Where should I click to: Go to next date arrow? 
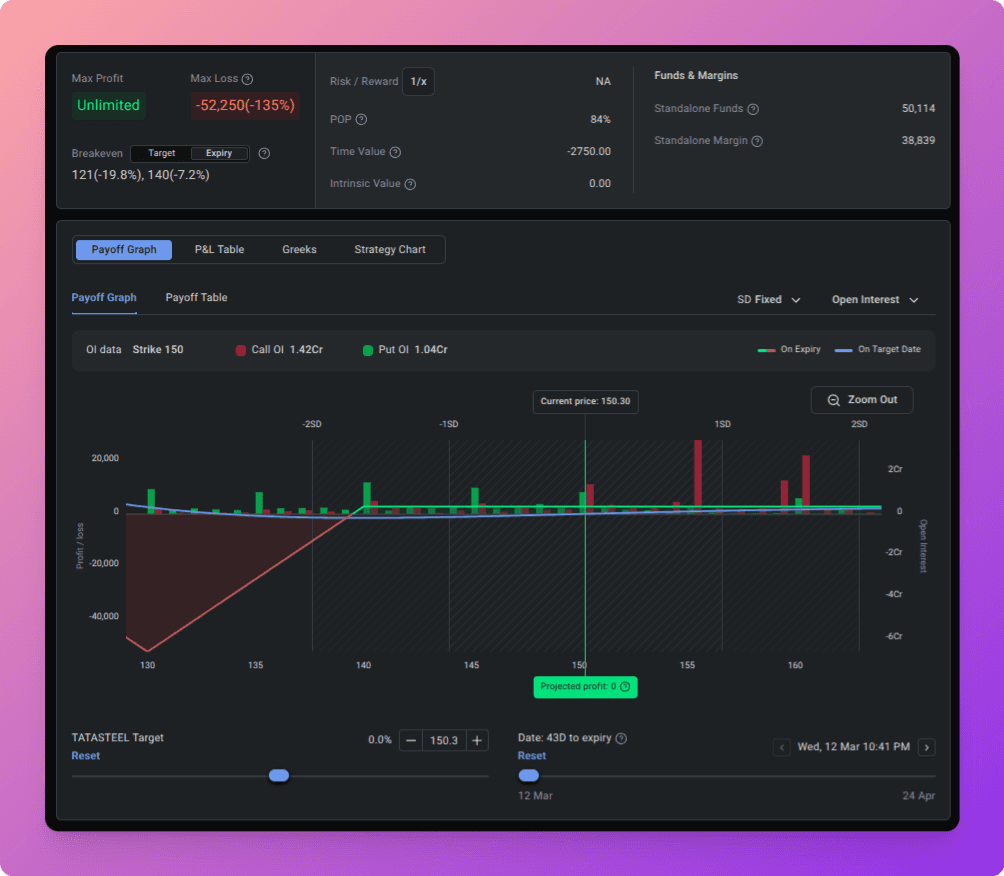point(927,747)
